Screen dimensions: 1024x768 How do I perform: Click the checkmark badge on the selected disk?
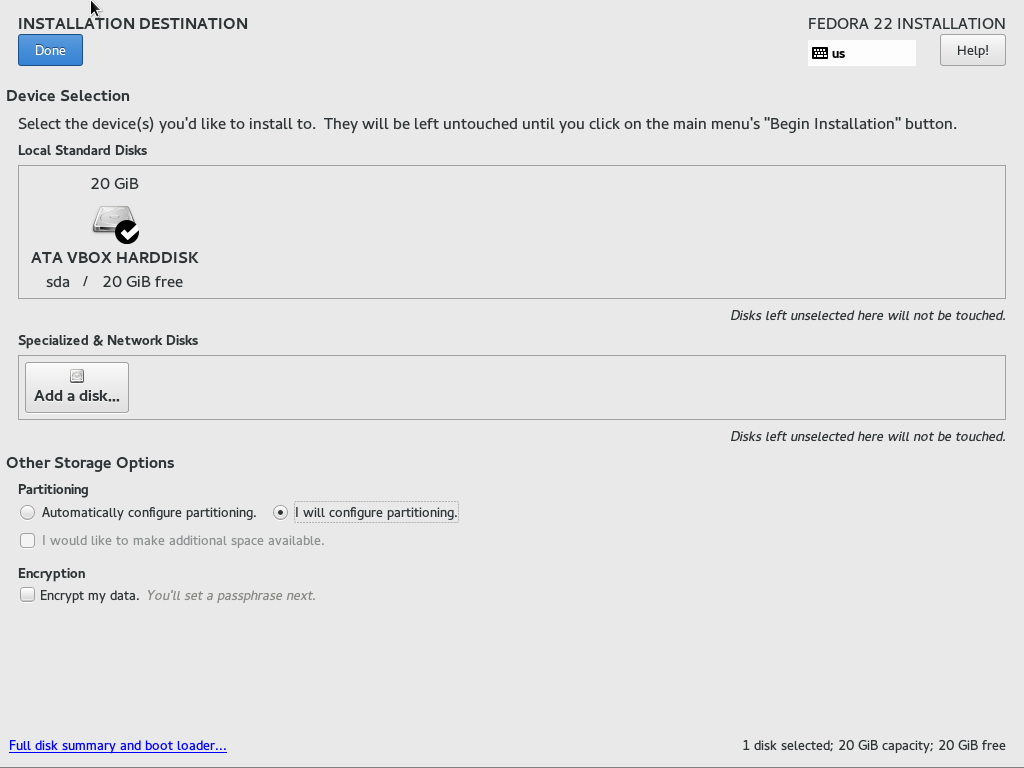(127, 232)
